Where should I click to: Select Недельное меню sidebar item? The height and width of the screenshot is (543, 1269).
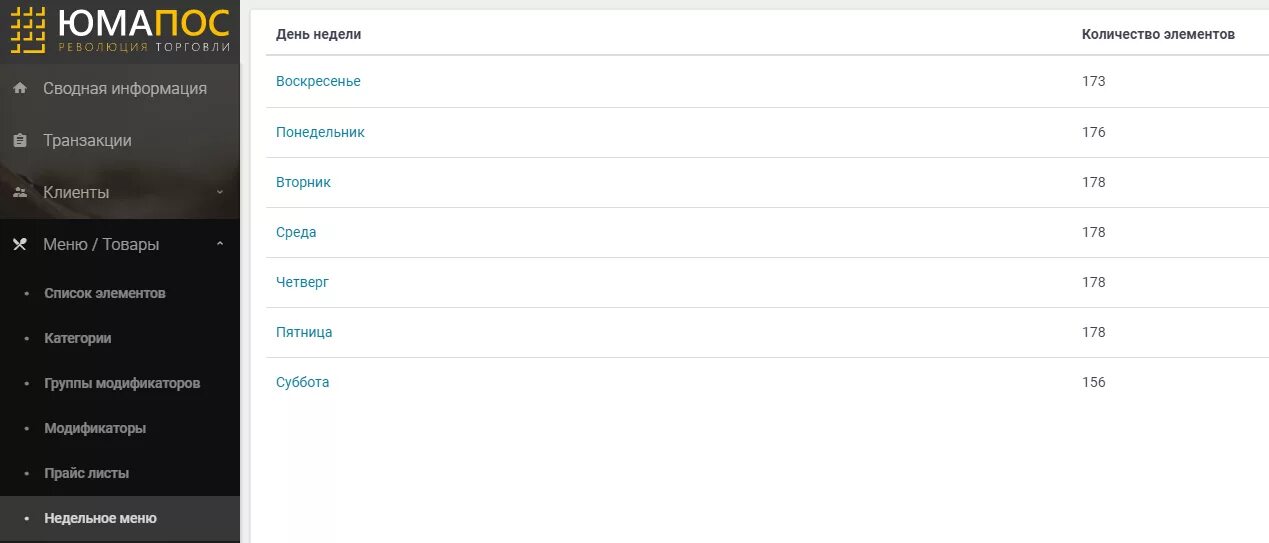pos(100,518)
